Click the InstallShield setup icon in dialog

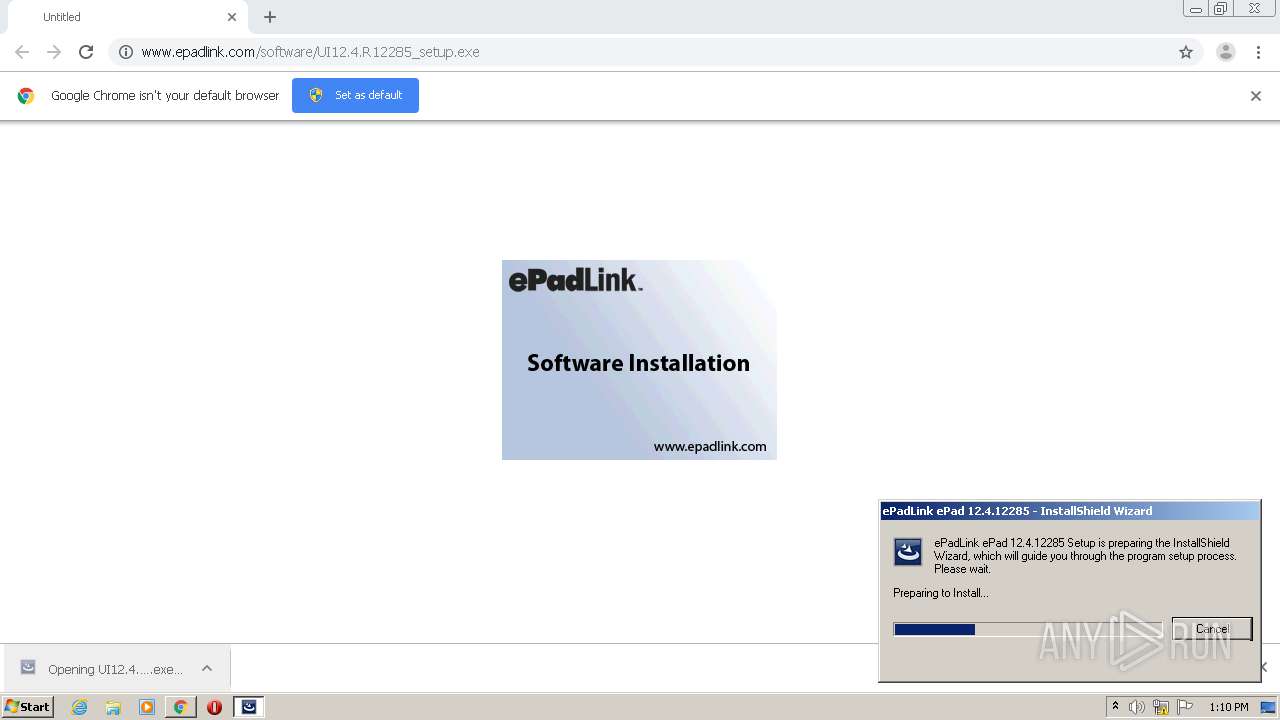pyautogui.click(x=908, y=552)
